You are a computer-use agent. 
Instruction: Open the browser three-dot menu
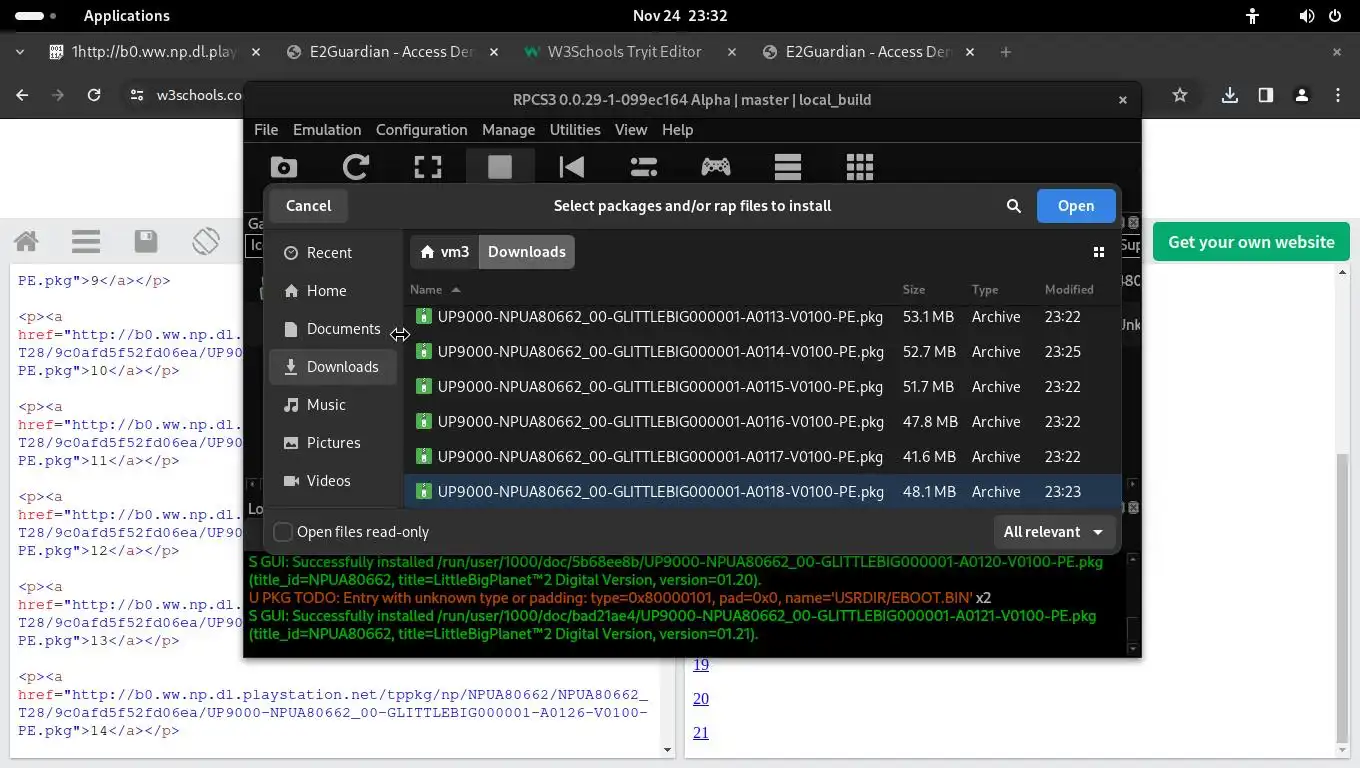tap(1338, 95)
